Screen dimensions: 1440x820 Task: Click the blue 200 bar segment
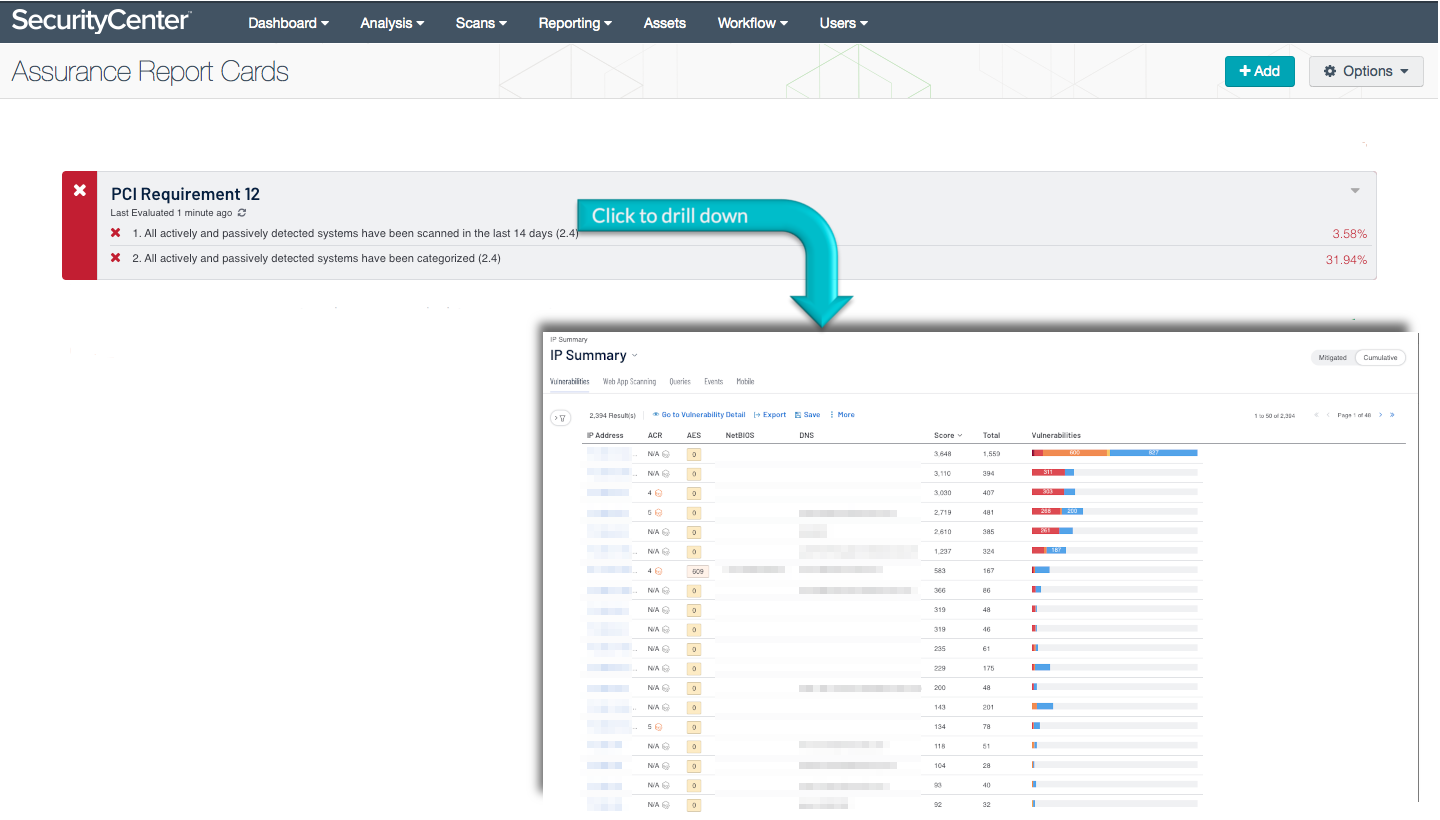pos(1072,511)
